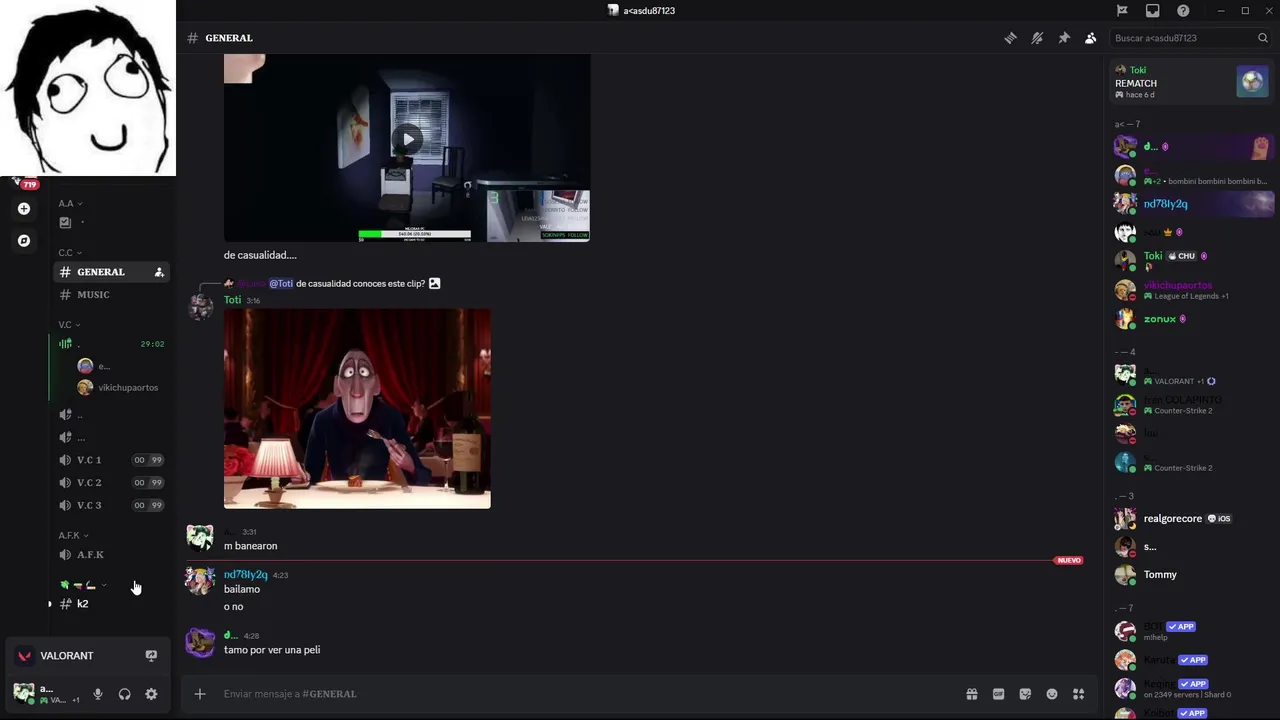The image size is (1280, 720).
Task: Click vikichupaortos in the voice channel
Action: 118,388
